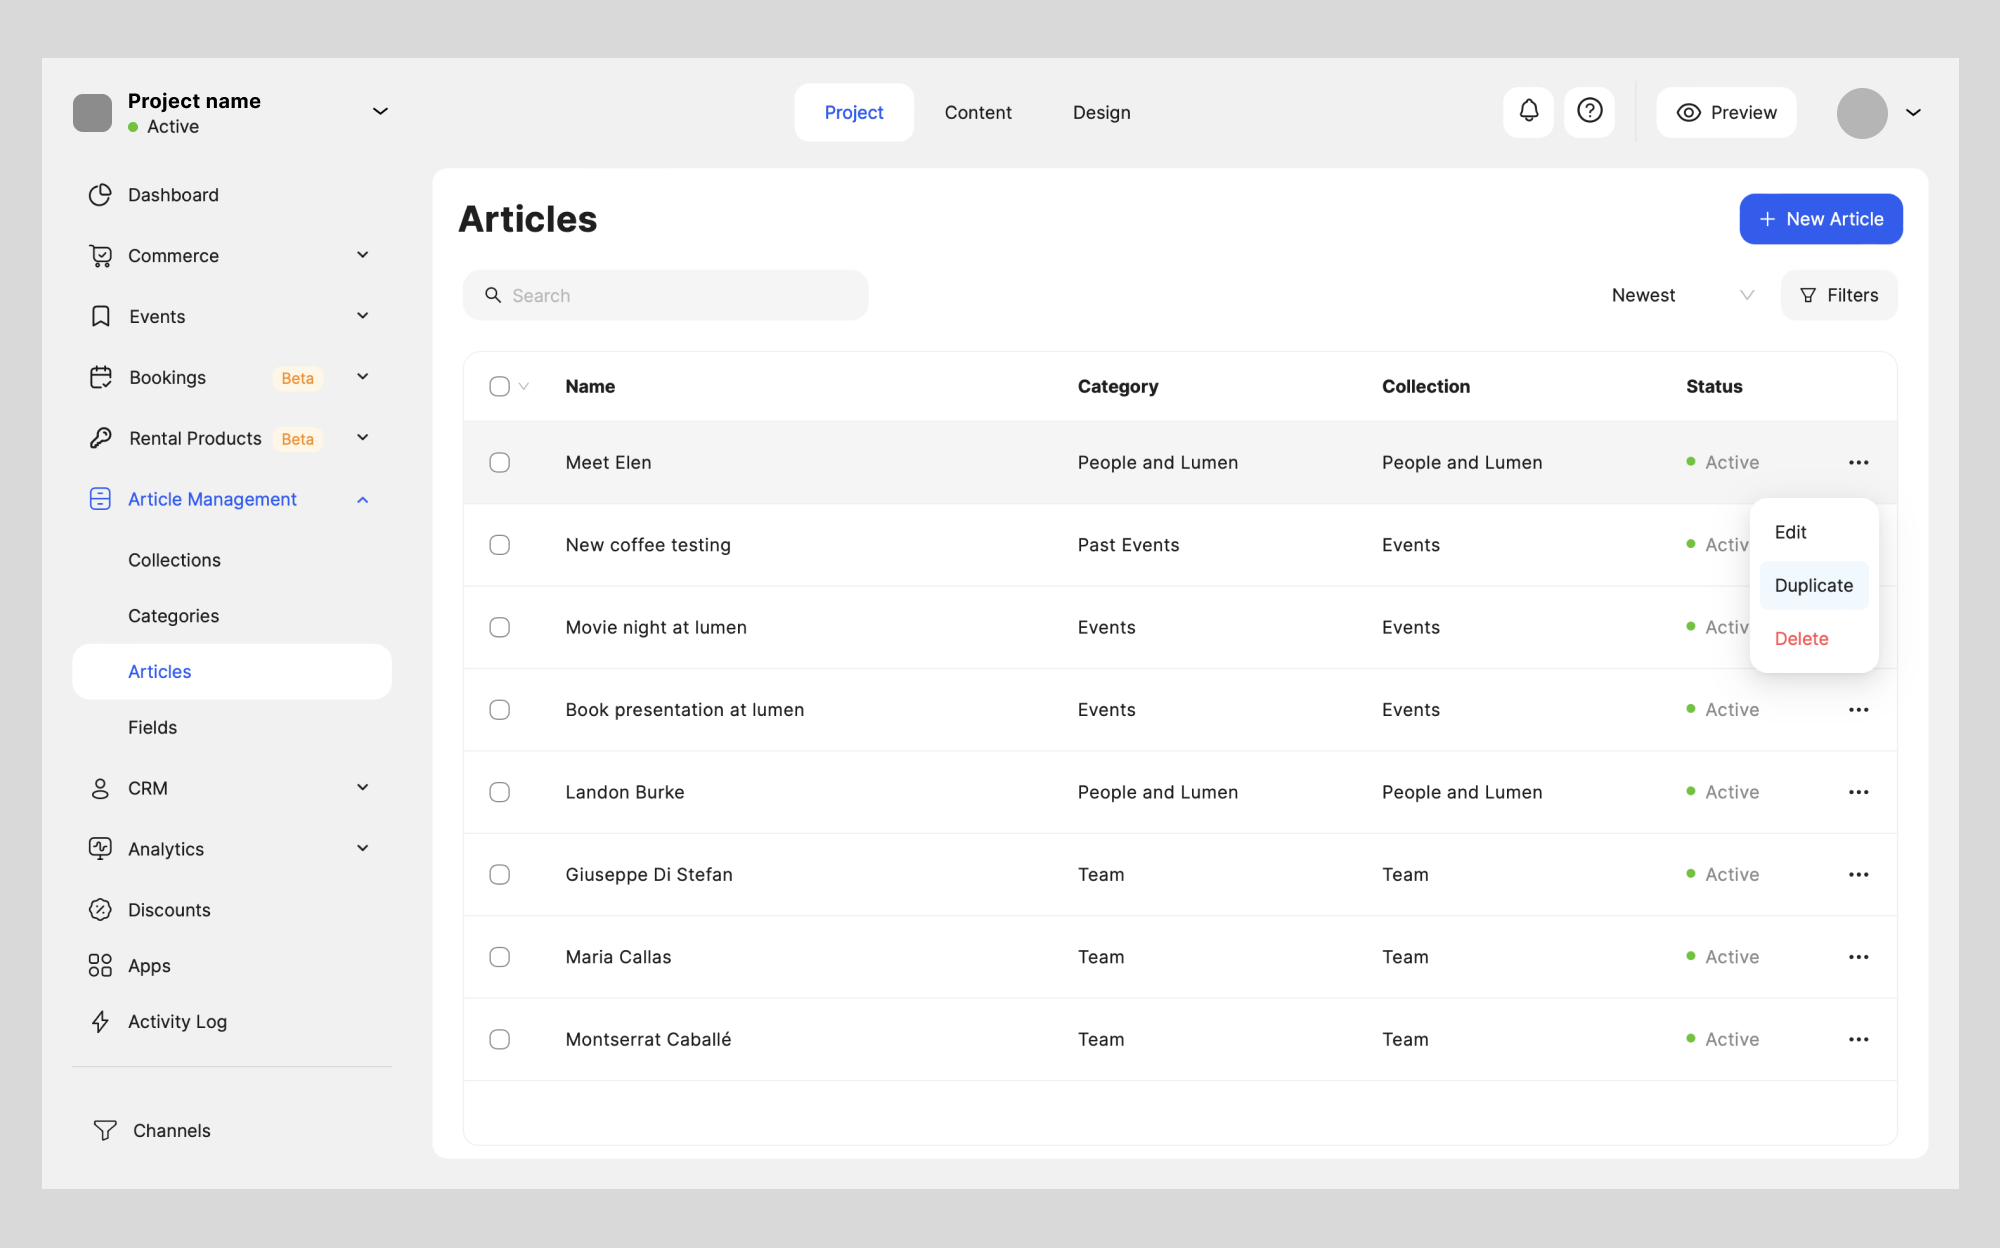Check the Movie night at lumen checkbox
The width and height of the screenshot is (2000, 1248).
coord(500,627)
